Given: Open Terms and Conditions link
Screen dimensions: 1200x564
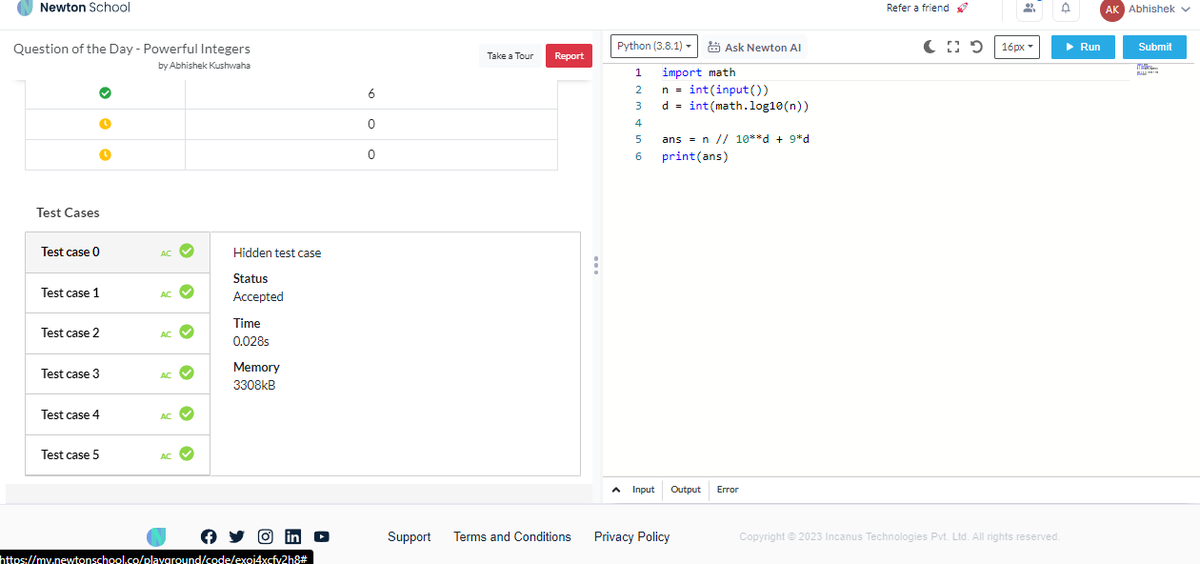Looking at the screenshot, I should (x=512, y=537).
